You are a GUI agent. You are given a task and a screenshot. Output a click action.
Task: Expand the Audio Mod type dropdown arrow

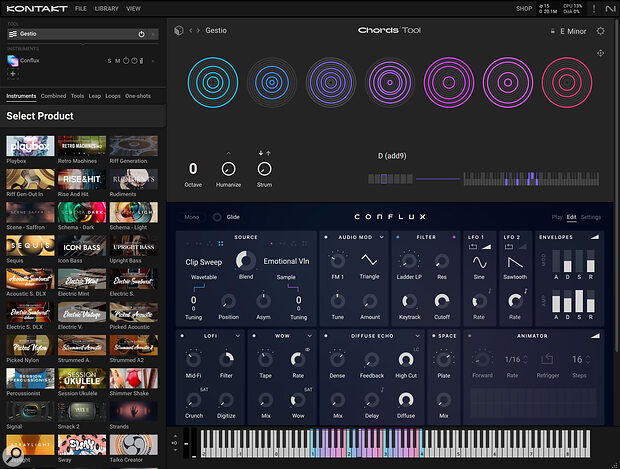point(383,237)
